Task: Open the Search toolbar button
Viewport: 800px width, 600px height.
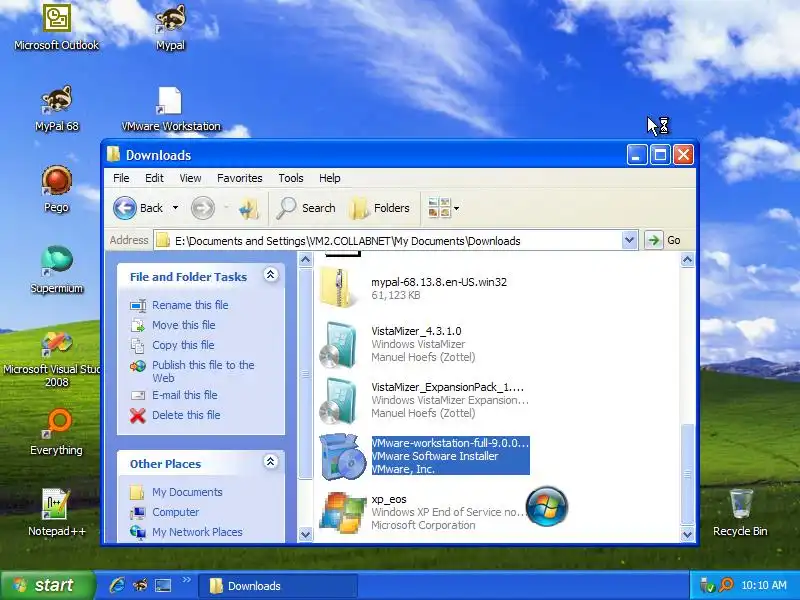Action: 306,208
